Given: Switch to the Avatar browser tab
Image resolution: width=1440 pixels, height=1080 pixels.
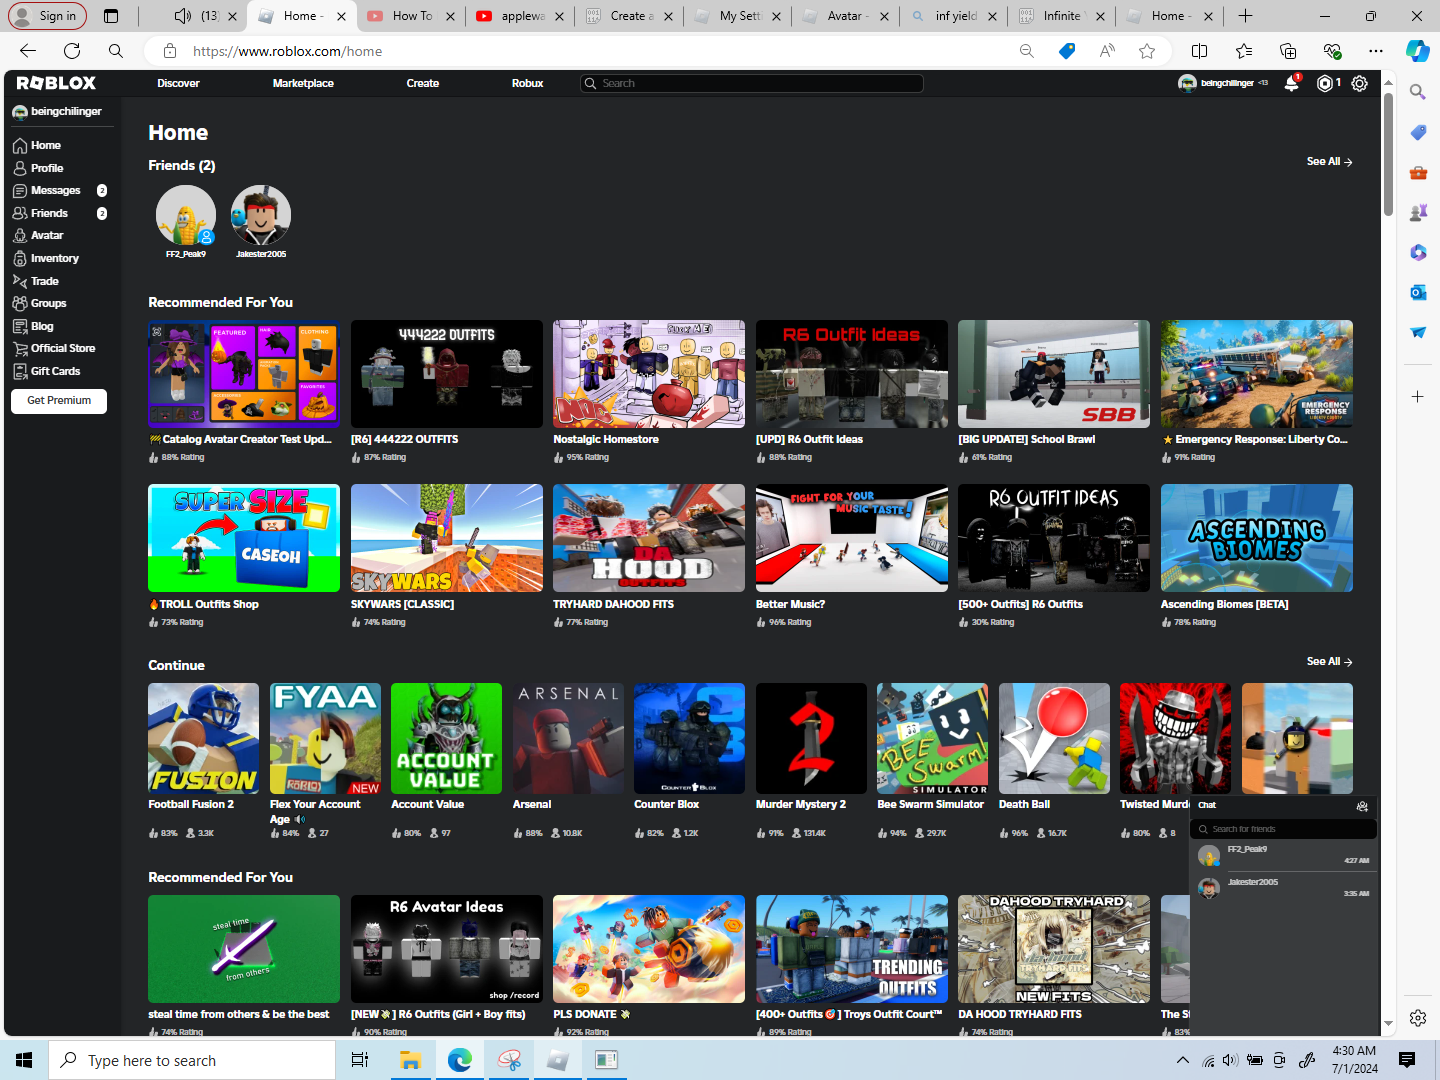Looking at the screenshot, I should [x=848, y=16].
